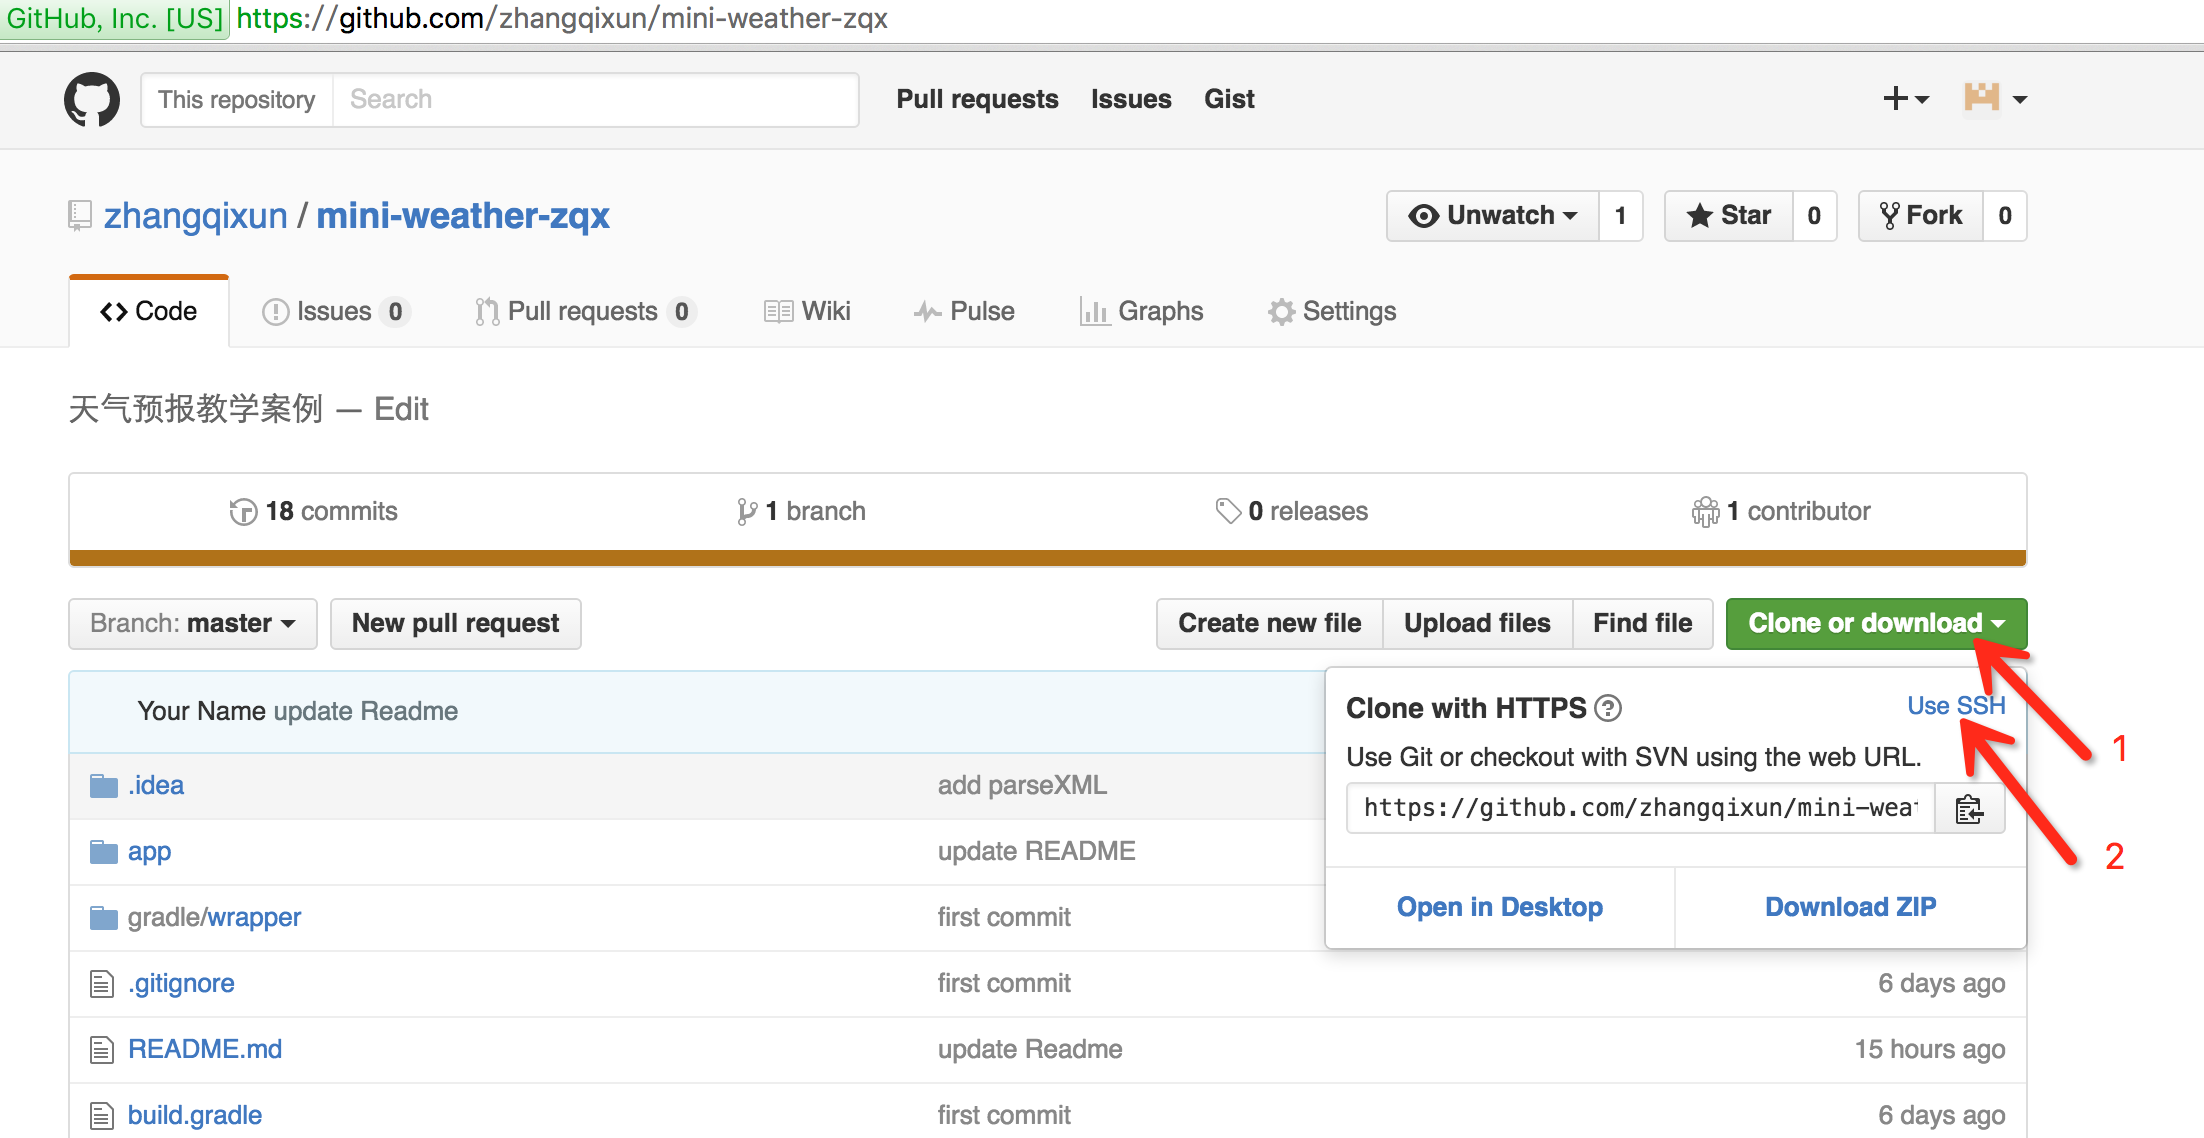
Task: Select the HTTPS clone URL field
Action: pos(1641,809)
